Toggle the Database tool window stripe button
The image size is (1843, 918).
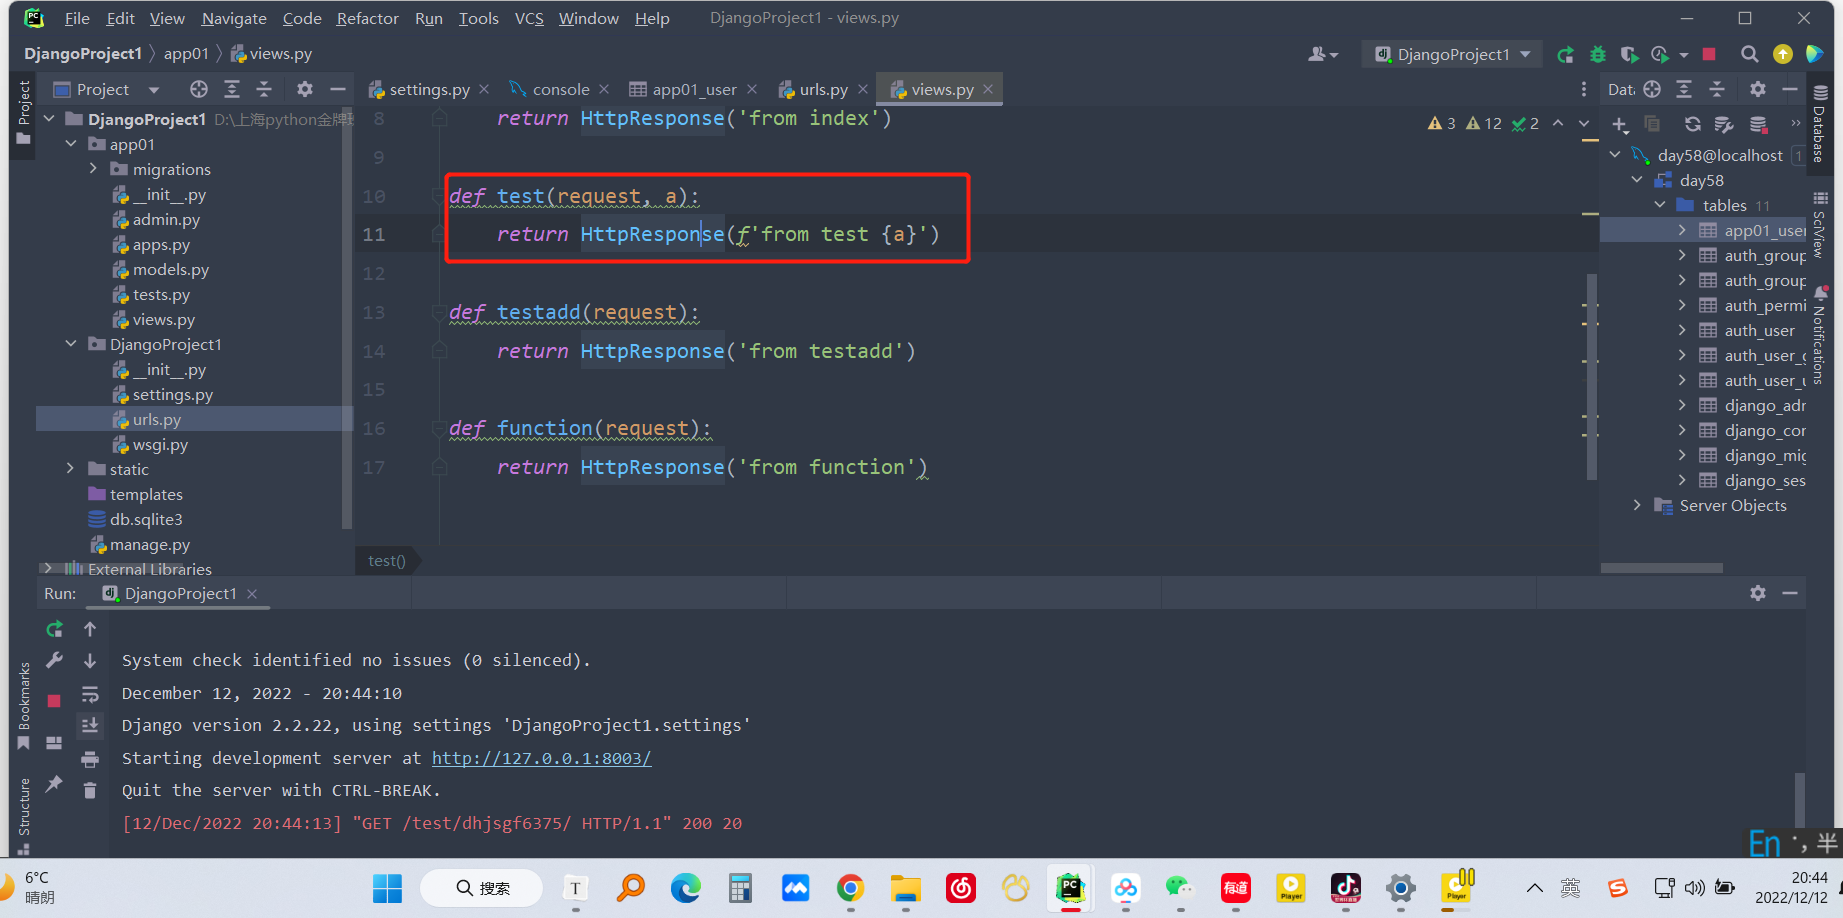1820,124
